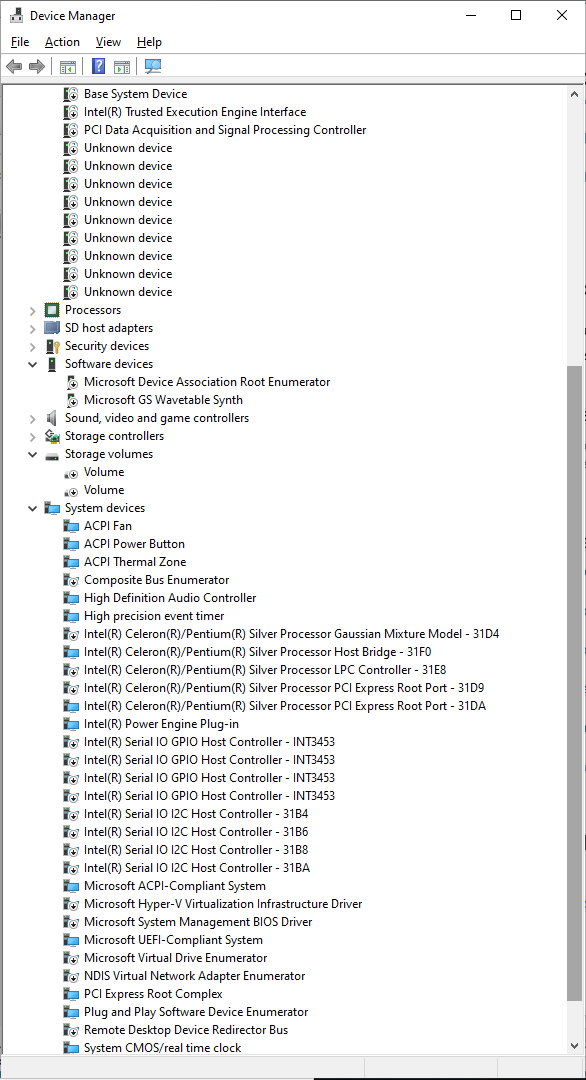Open the Help question-mark toolbar icon

99,66
